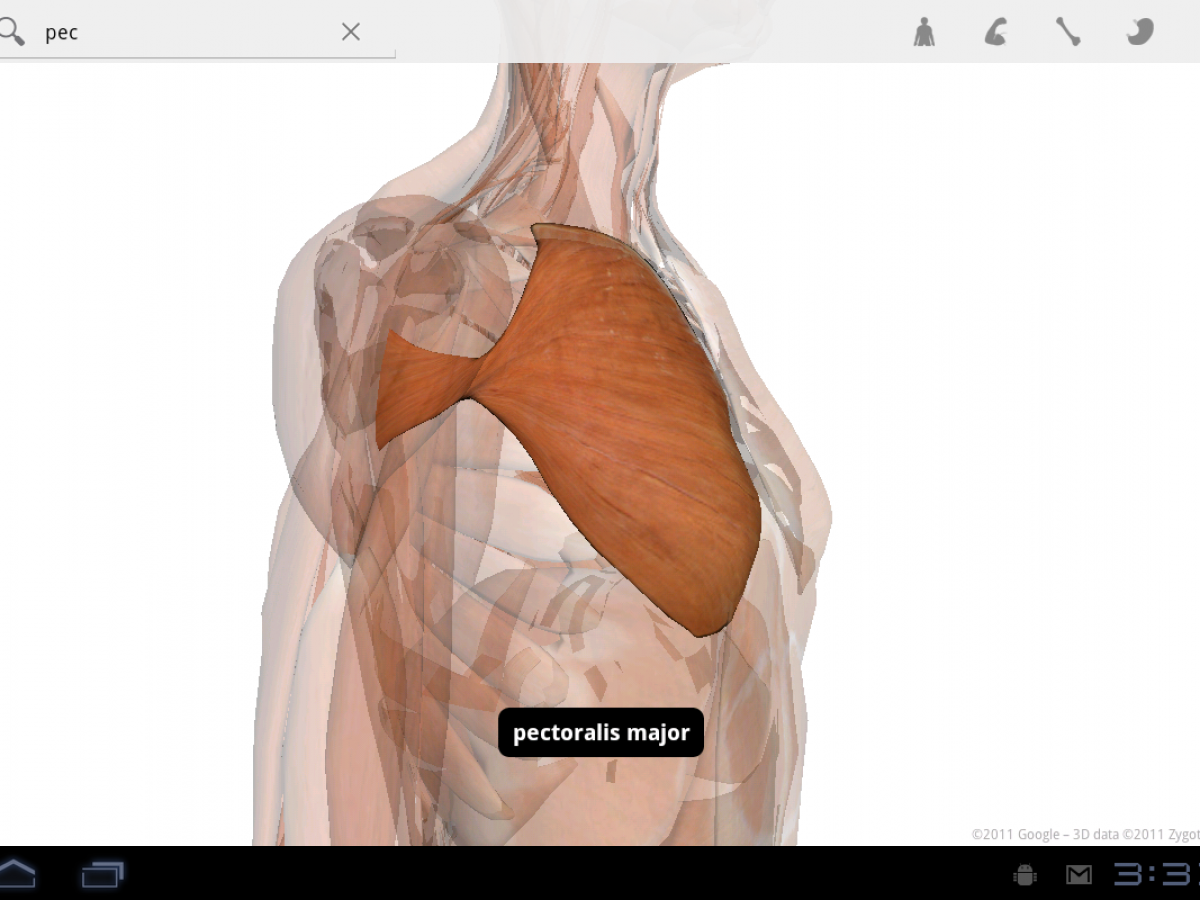1200x900 pixels.
Task: Tap the system clock in status bar
Action: [1155, 875]
